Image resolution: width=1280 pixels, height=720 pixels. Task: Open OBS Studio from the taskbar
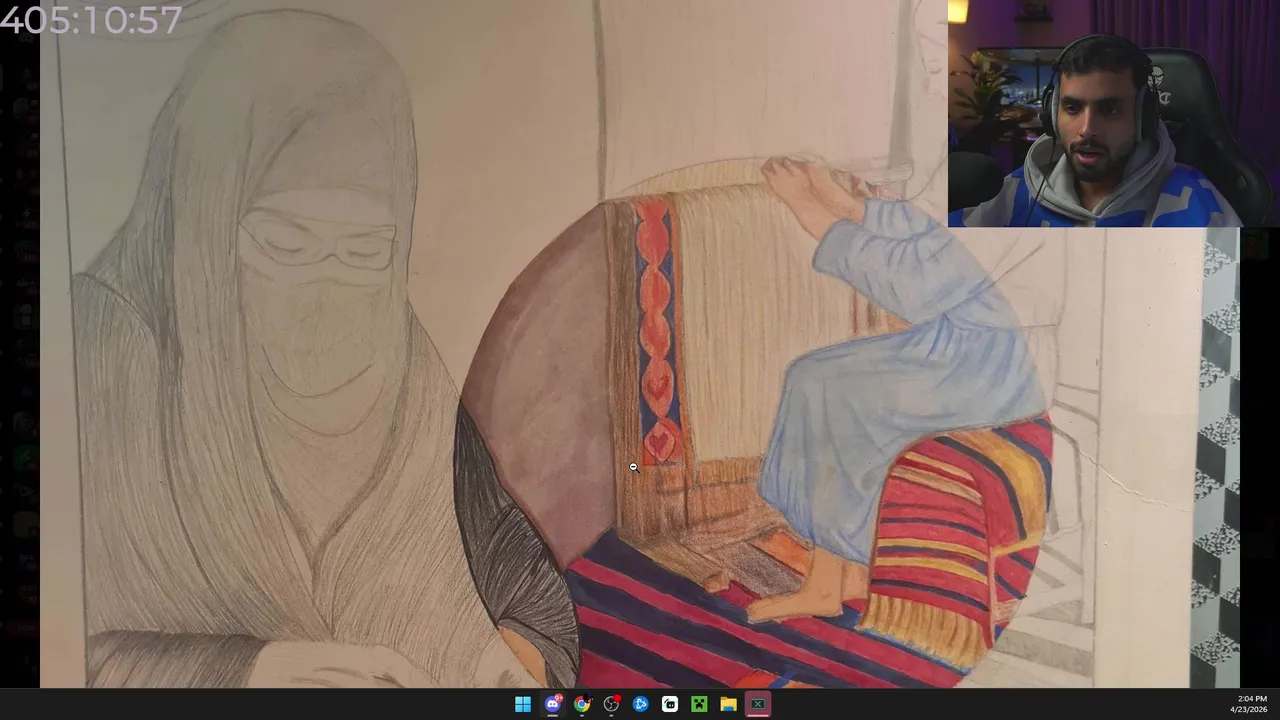(611, 704)
